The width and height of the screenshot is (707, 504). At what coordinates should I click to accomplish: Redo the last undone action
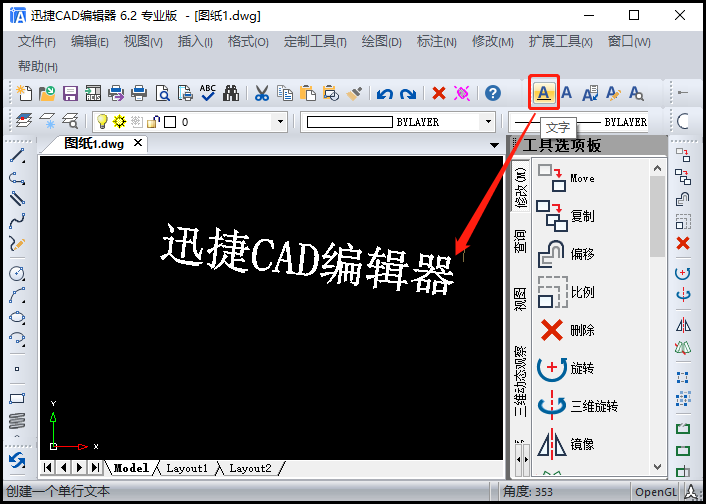point(408,94)
